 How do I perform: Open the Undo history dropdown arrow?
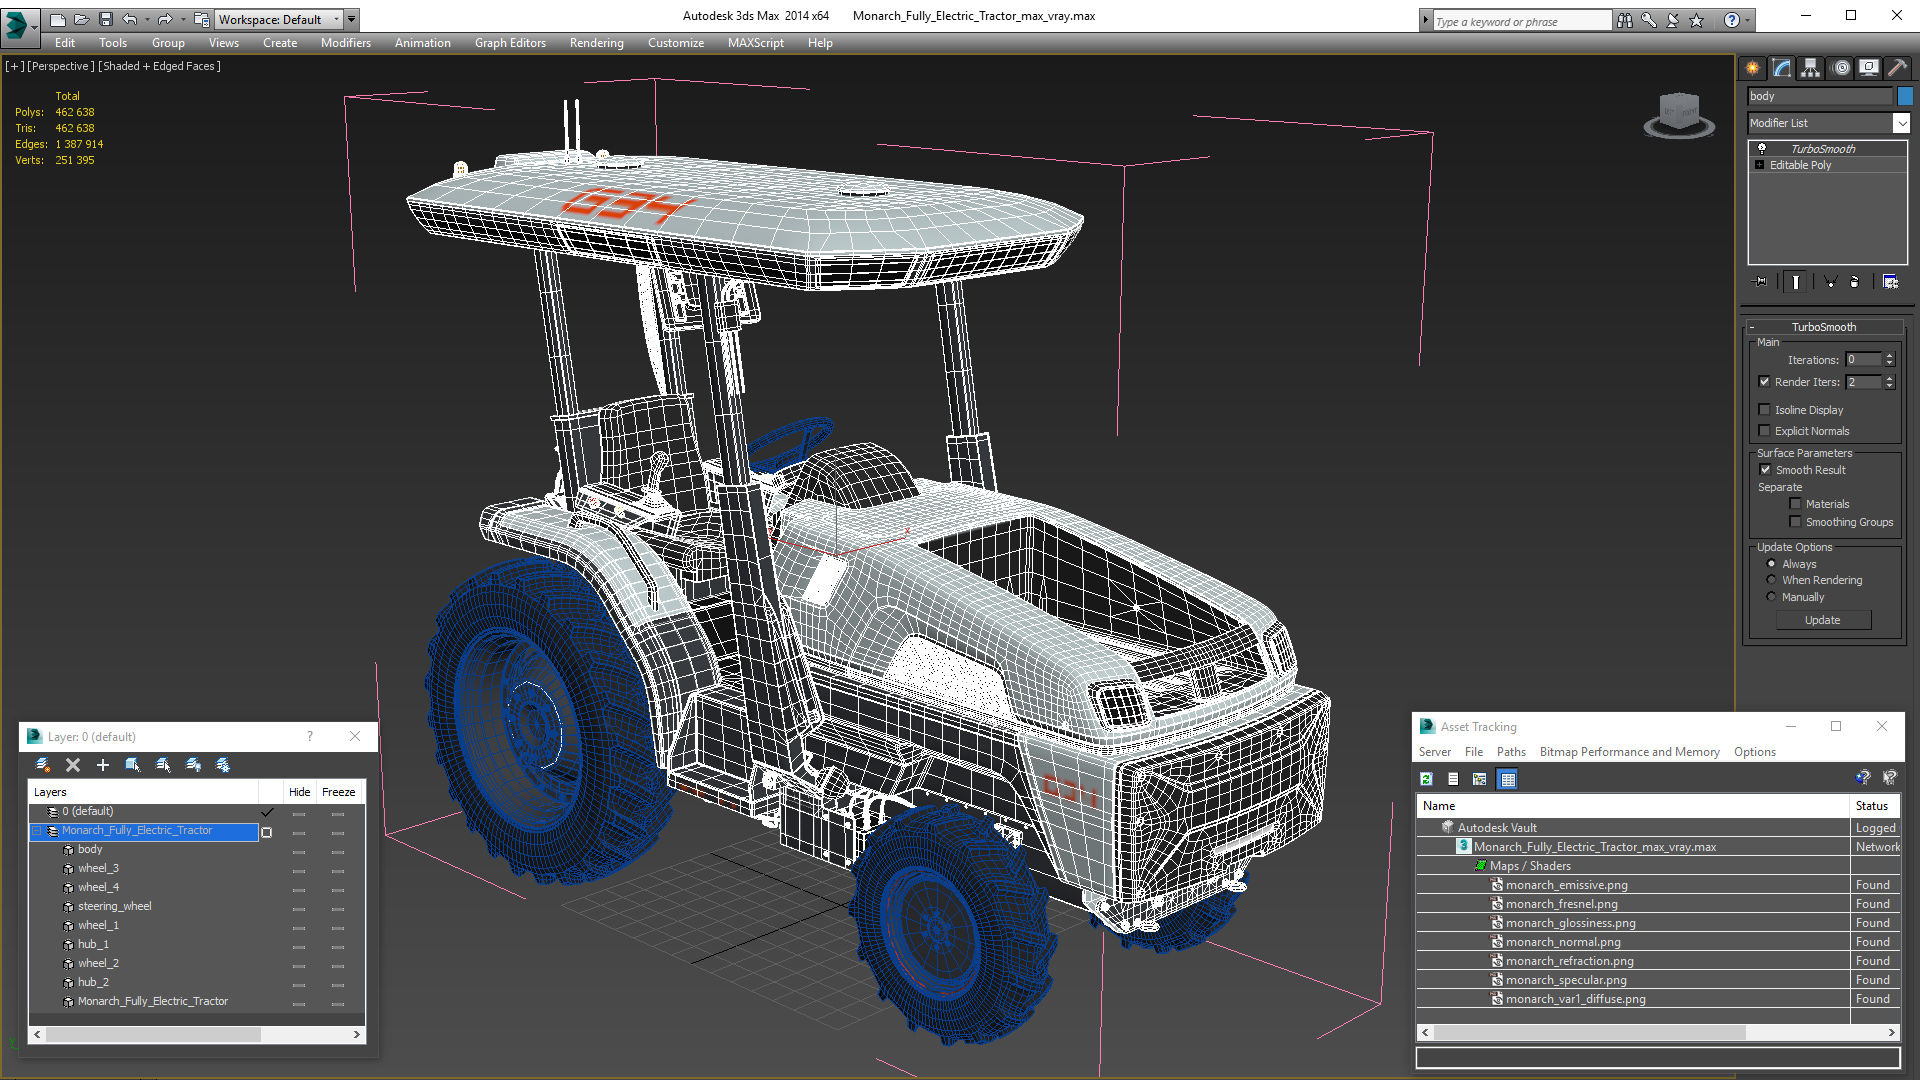[x=147, y=19]
